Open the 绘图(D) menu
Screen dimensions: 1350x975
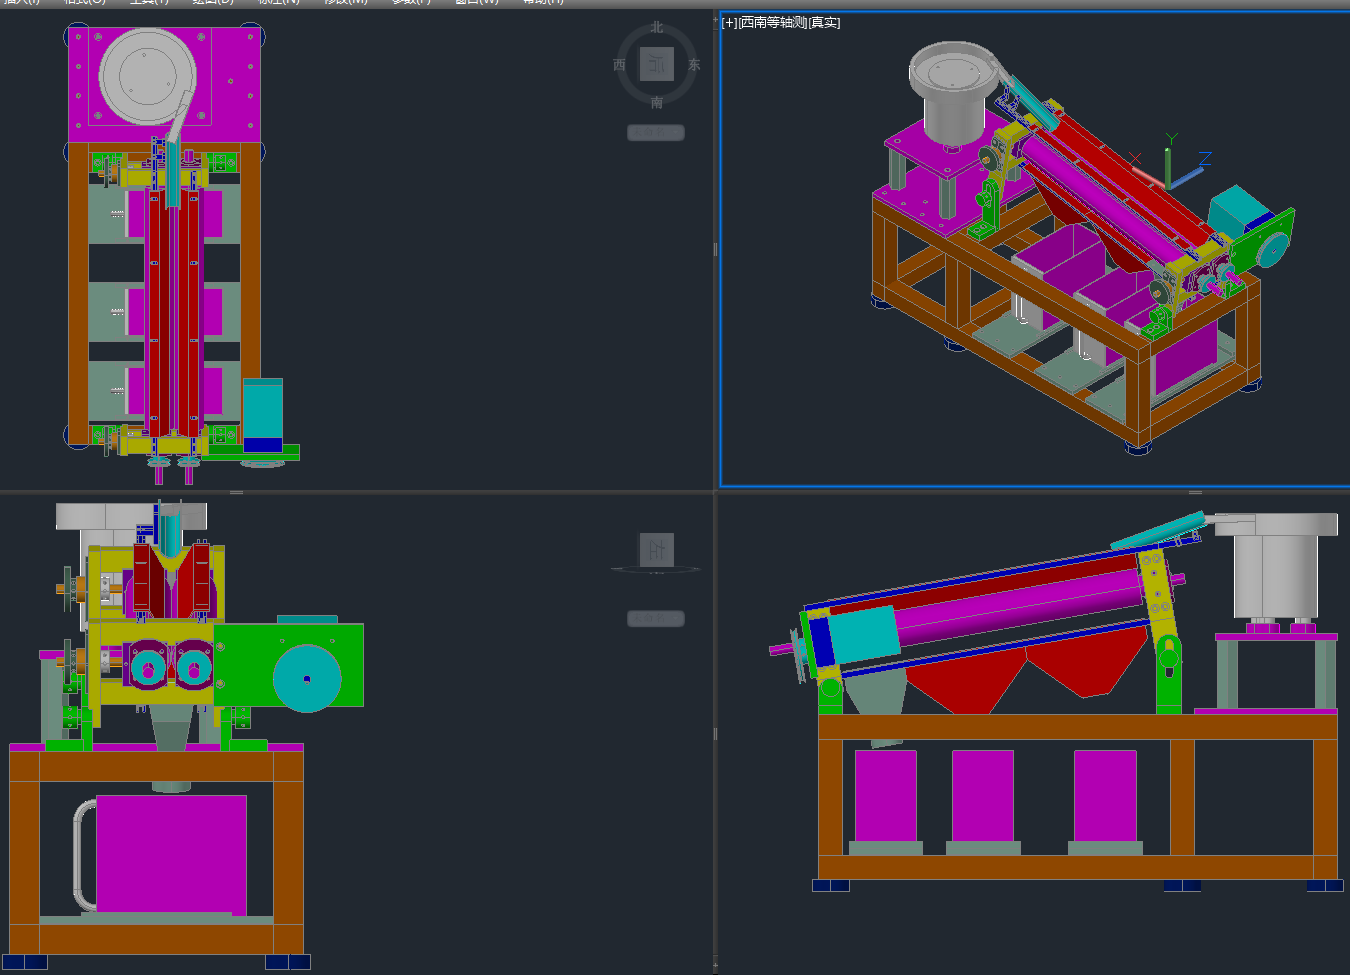pos(212,2)
